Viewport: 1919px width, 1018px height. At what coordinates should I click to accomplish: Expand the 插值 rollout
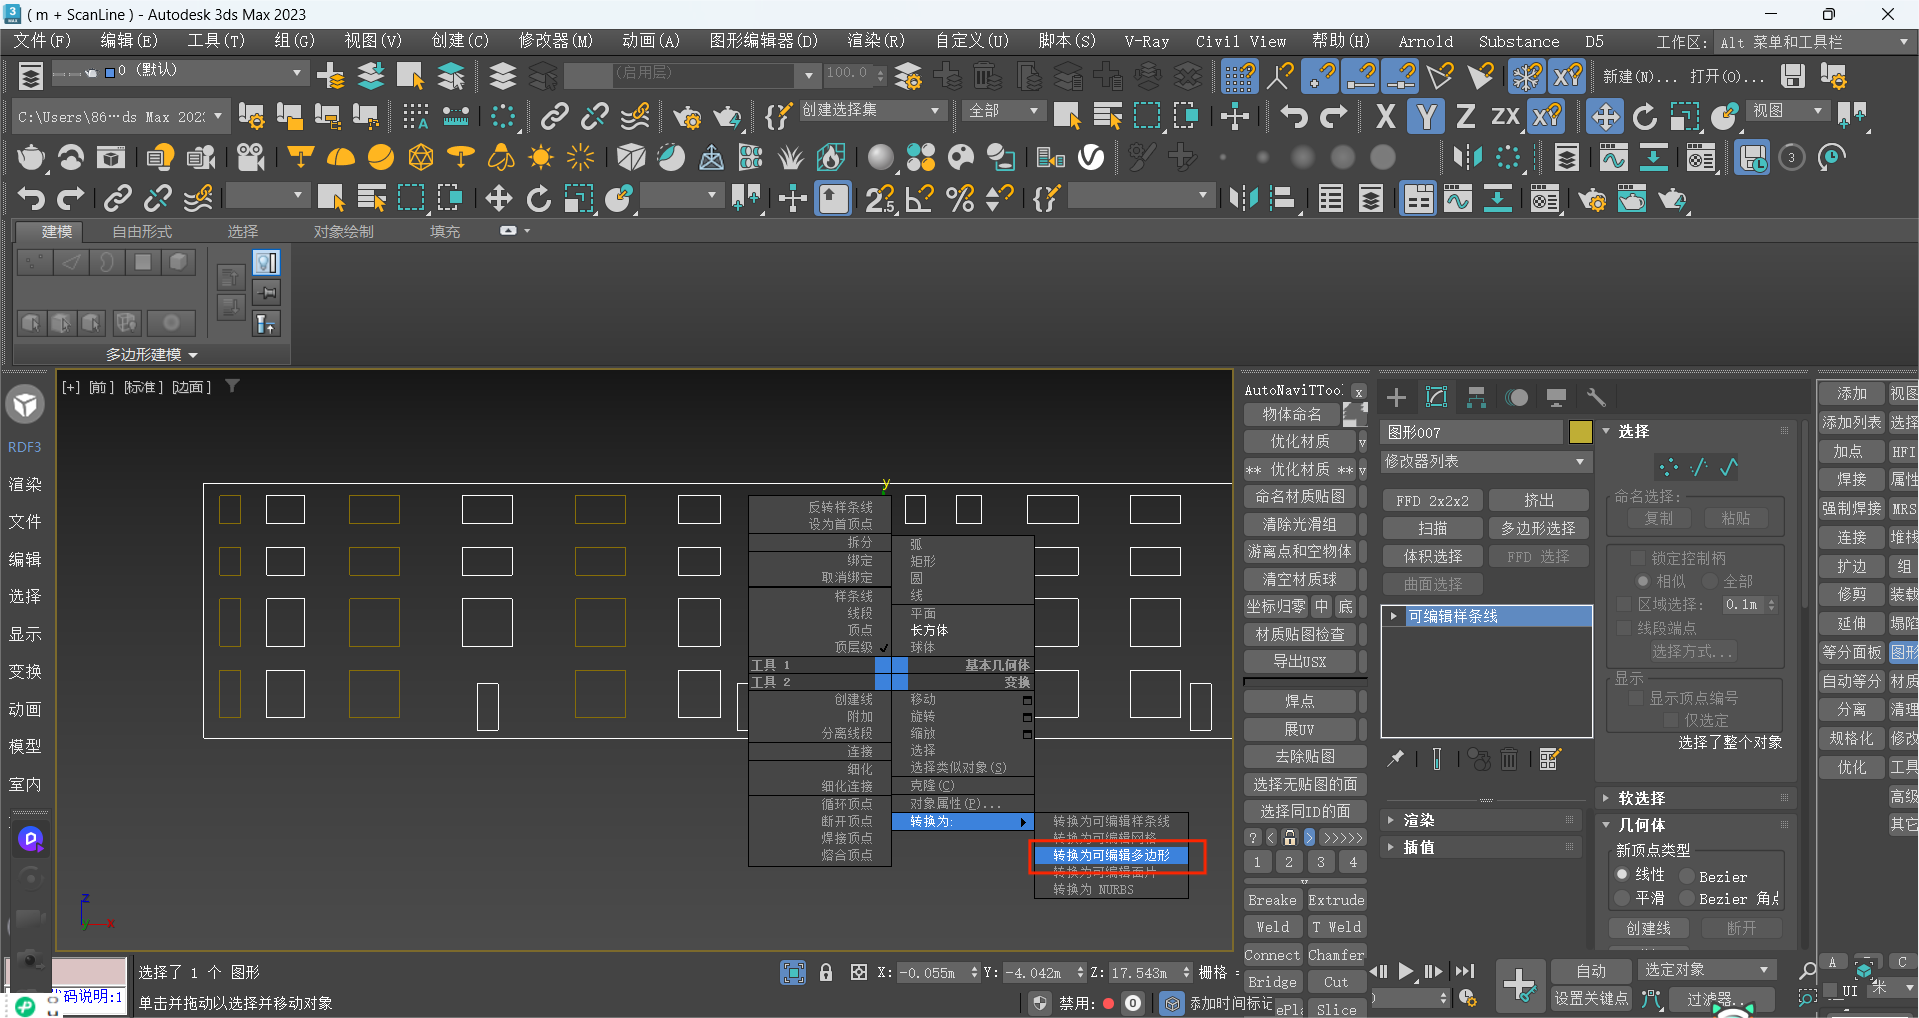(x=1482, y=847)
